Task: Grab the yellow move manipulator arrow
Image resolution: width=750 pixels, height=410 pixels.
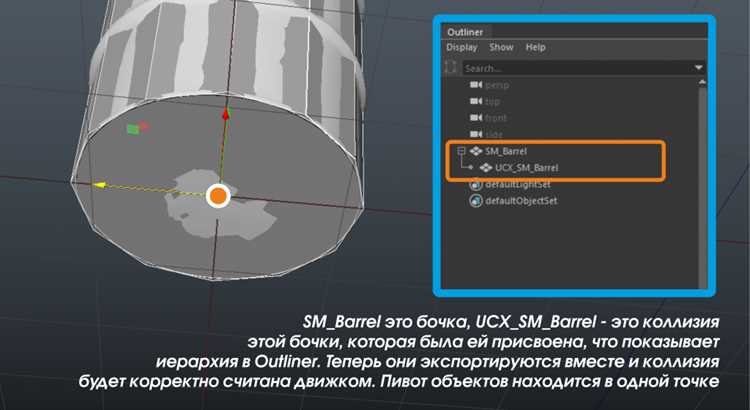Action: pos(99,185)
